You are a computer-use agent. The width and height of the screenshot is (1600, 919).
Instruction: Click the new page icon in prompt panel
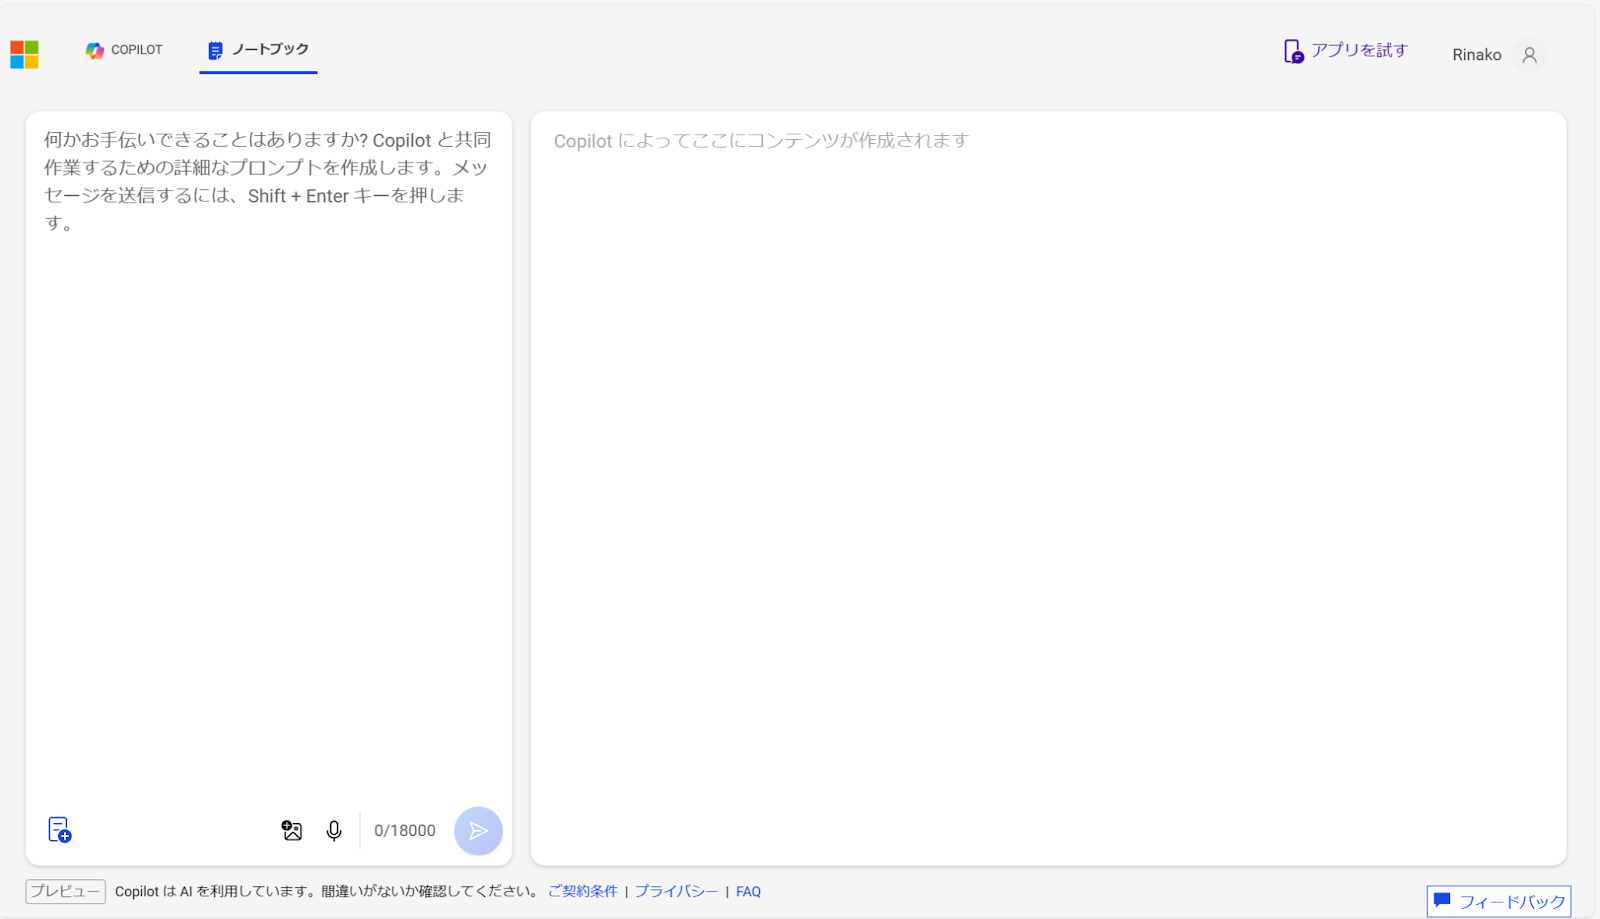(59, 830)
